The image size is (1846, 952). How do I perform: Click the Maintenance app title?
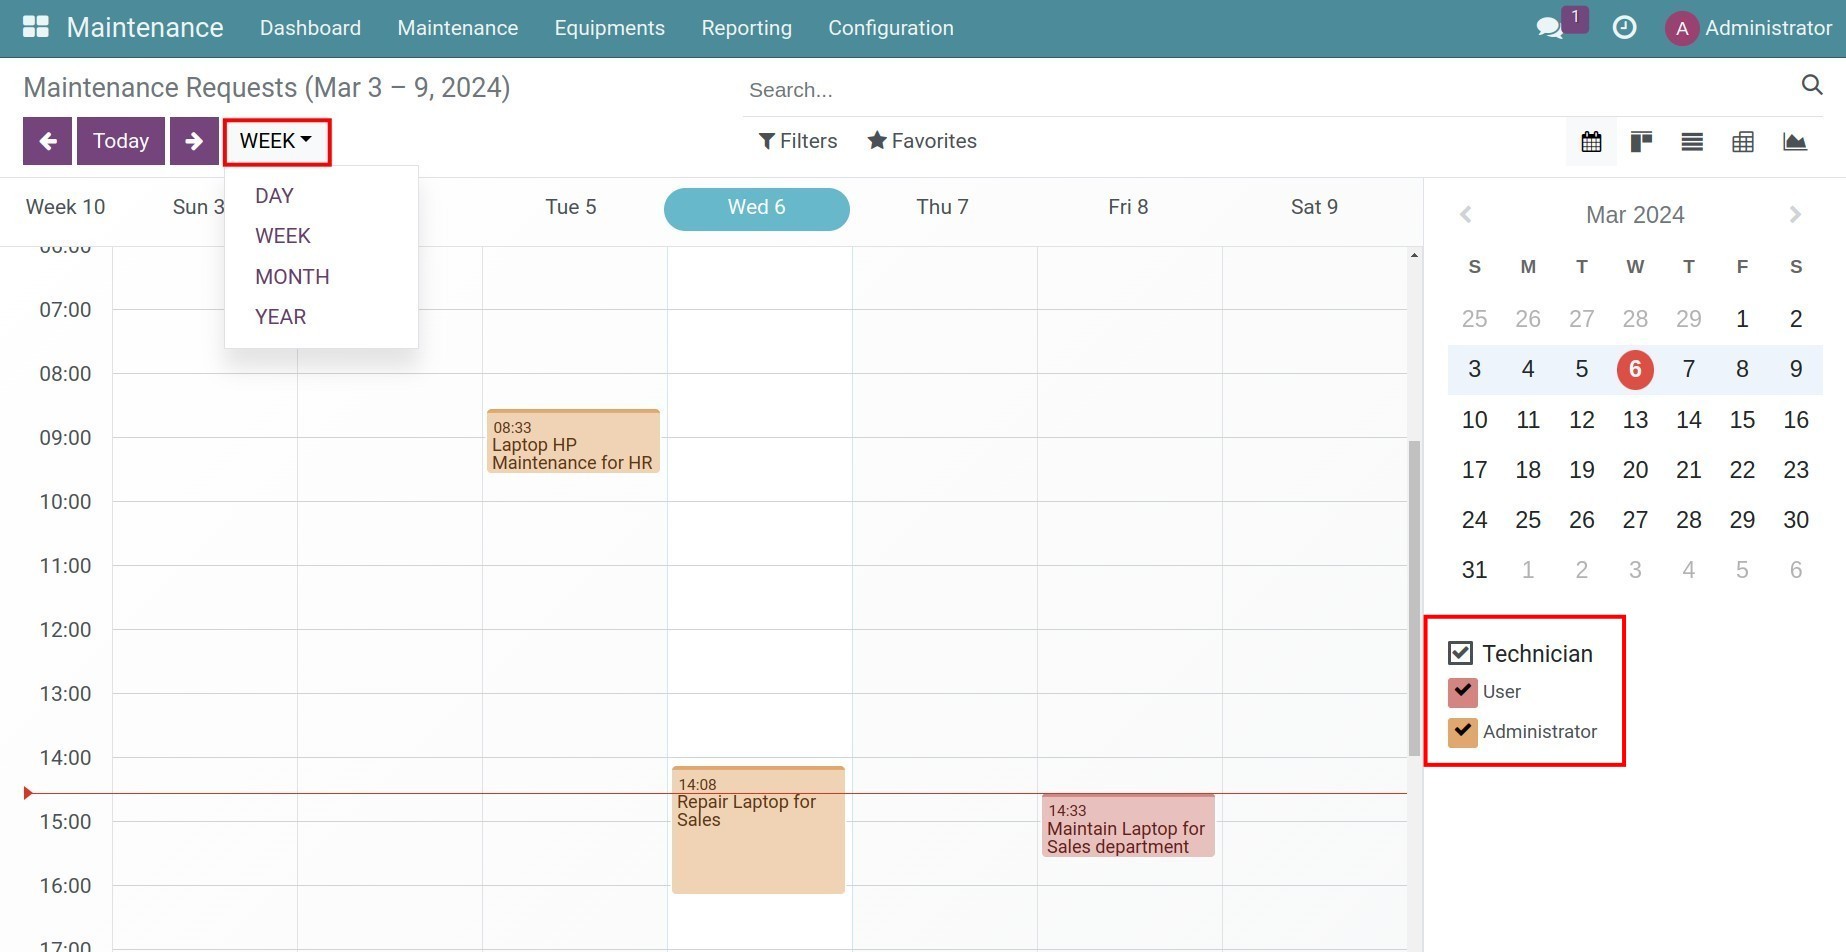145,27
